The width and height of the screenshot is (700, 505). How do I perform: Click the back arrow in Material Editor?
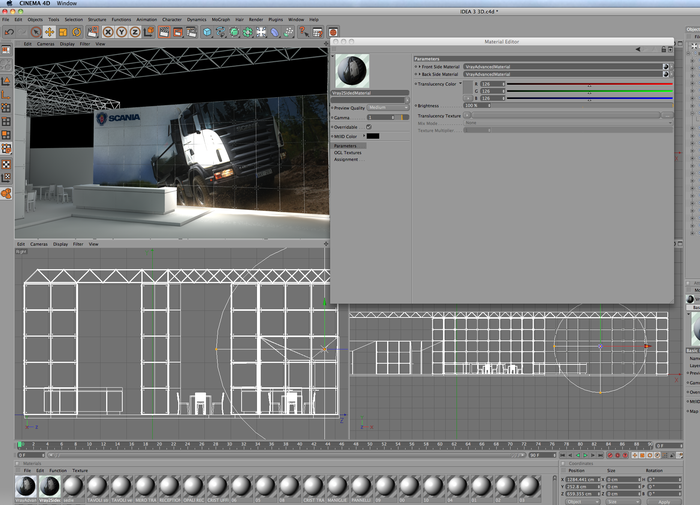[638, 49]
